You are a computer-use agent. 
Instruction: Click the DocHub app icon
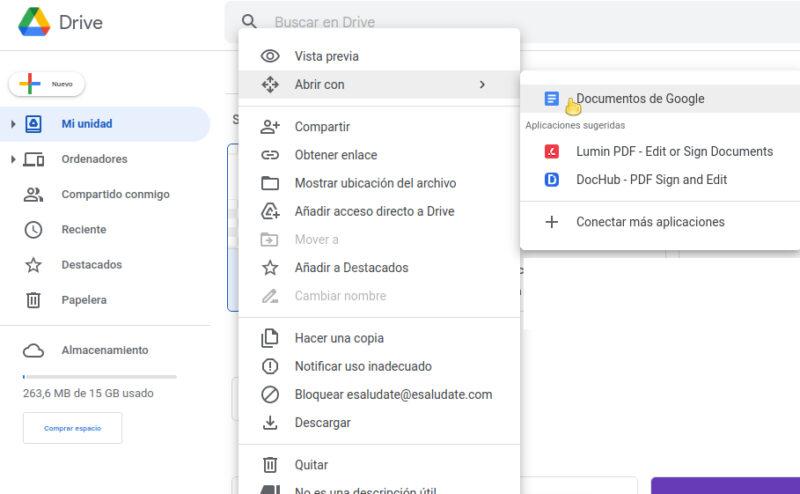click(551, 180)
